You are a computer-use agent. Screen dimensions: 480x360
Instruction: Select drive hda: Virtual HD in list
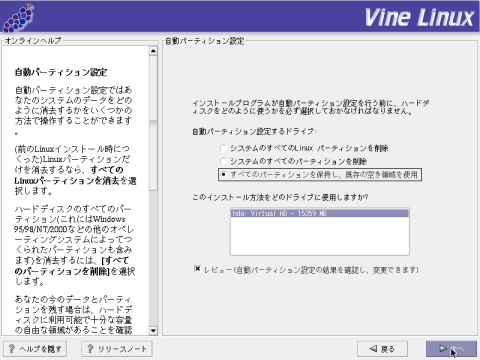pos(320,213)
